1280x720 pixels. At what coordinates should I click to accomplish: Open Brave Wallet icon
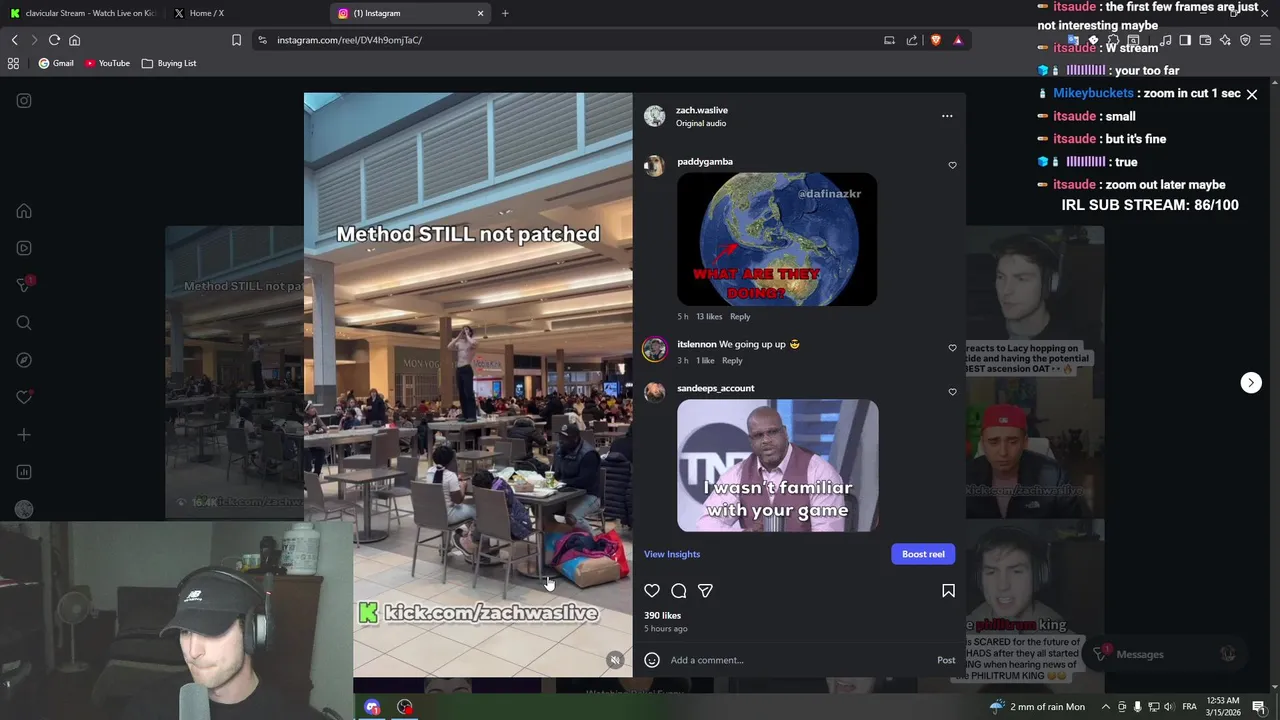click(1205, 40)
